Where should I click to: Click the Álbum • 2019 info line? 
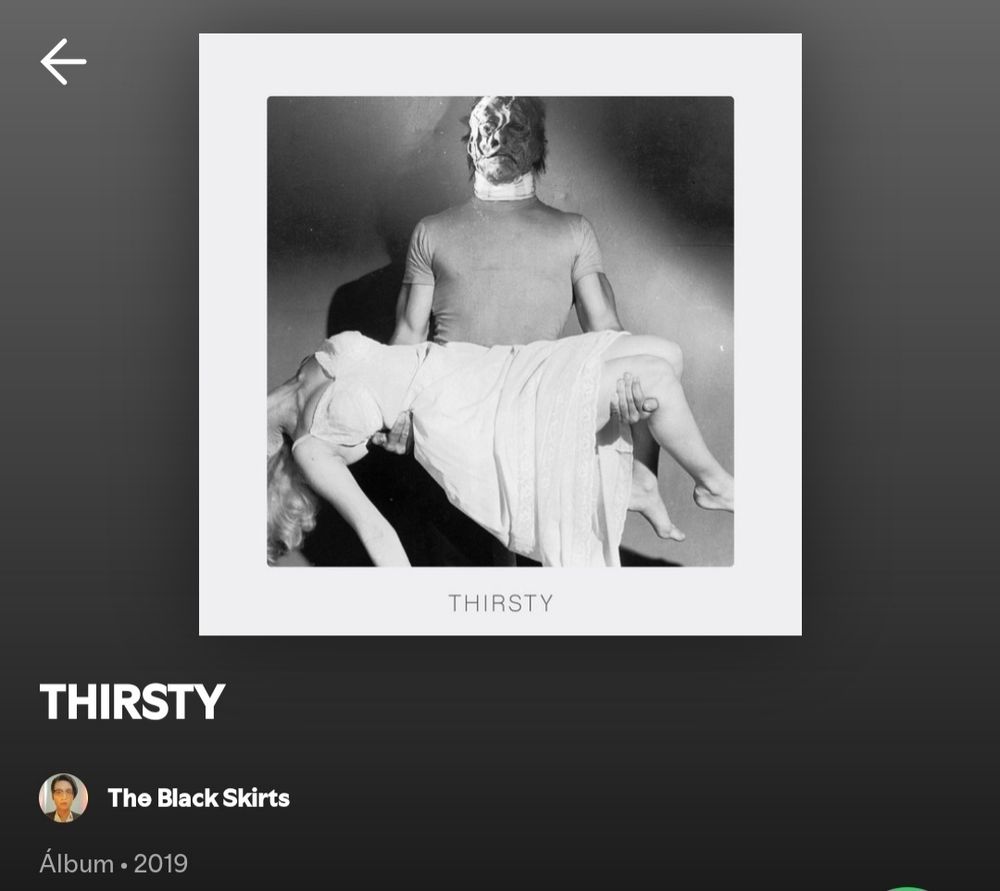(114, 864)
